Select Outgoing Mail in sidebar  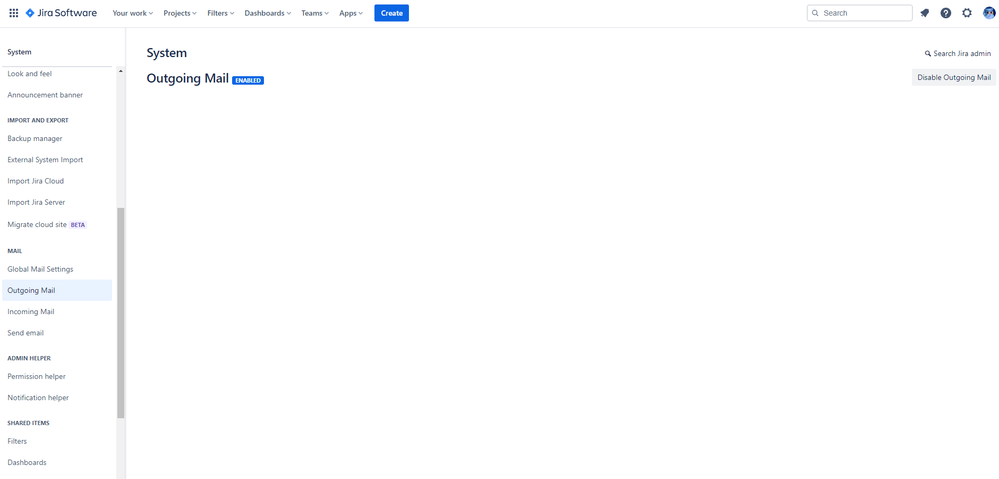tap(56, 290)
